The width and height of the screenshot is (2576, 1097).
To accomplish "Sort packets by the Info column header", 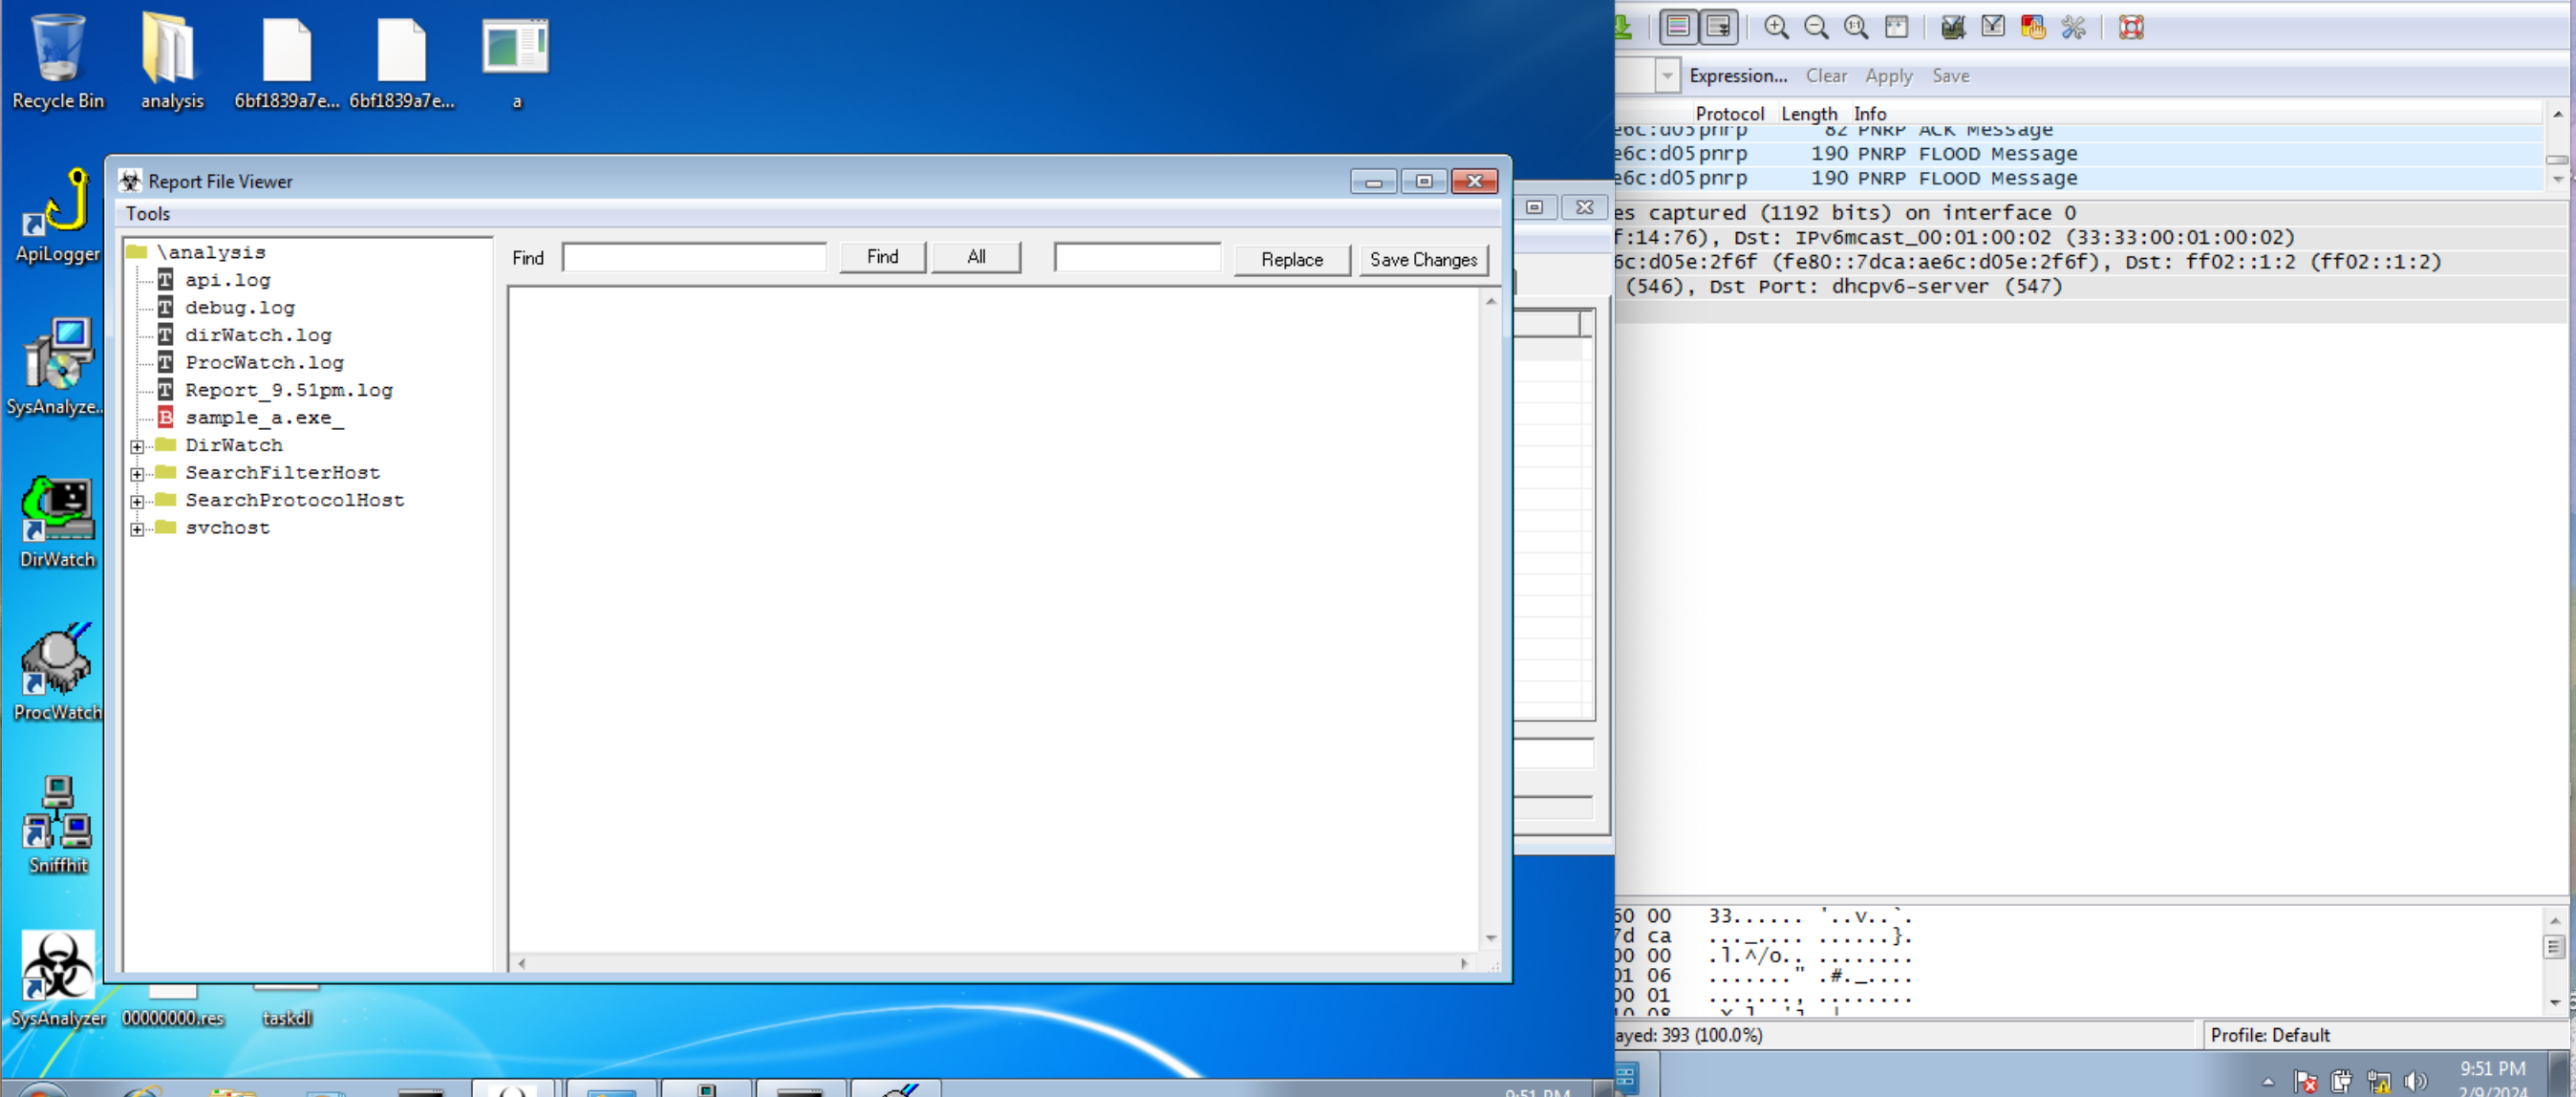I will (x=1869, y=114).
